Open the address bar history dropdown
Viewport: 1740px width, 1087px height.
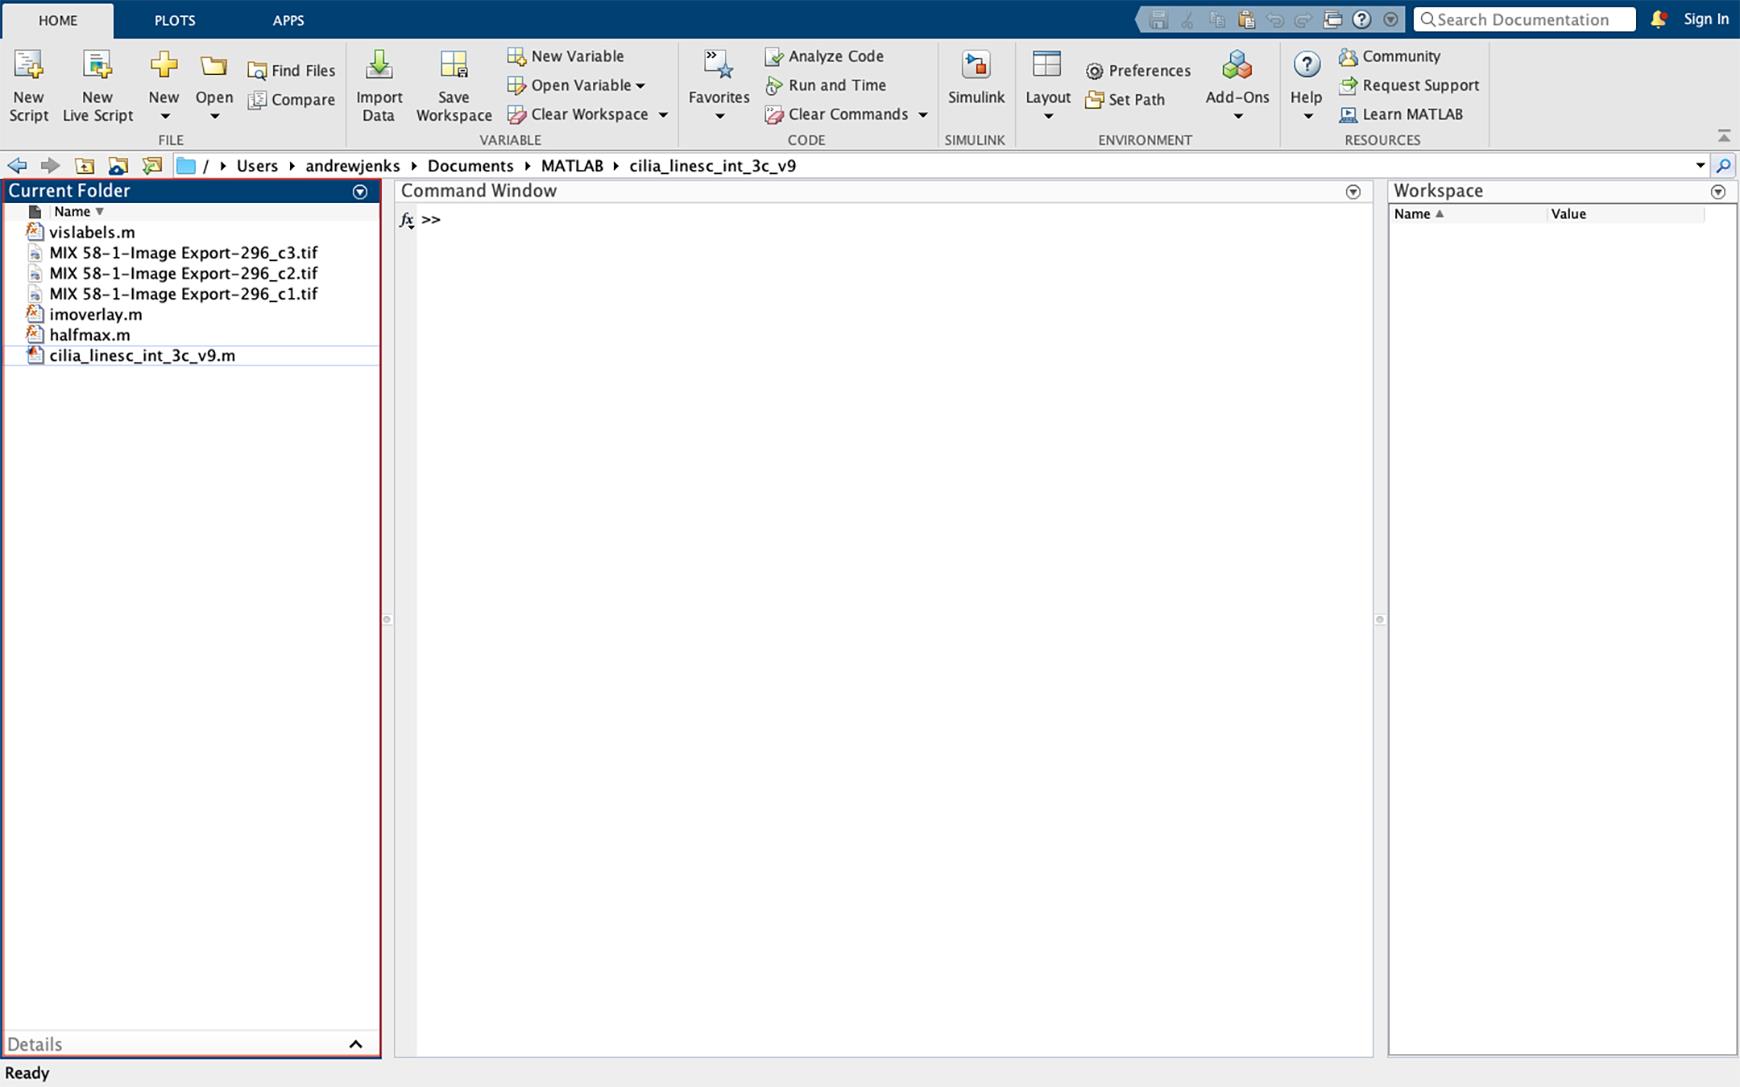coord(1700,165)
